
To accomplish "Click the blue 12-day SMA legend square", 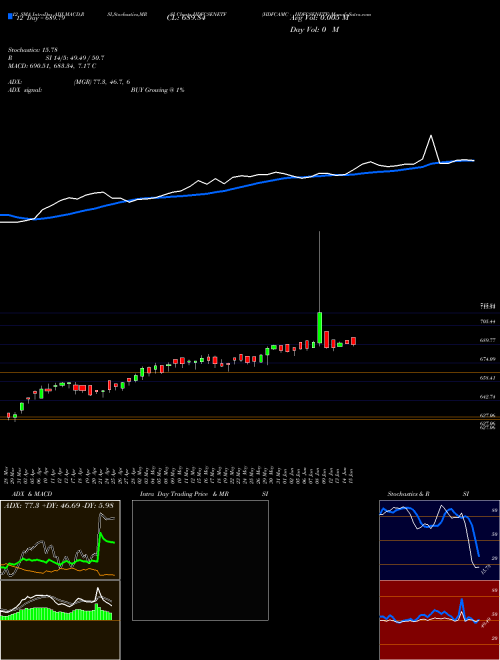I will coord(10,16).
